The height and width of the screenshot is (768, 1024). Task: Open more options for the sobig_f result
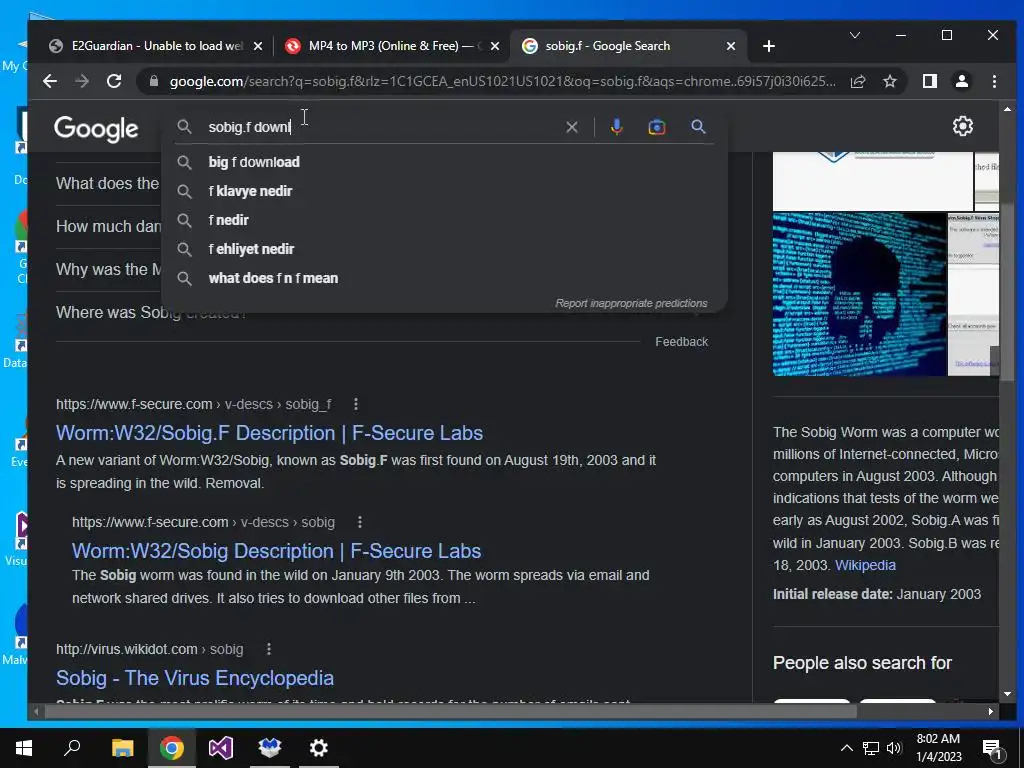(356, 404)
